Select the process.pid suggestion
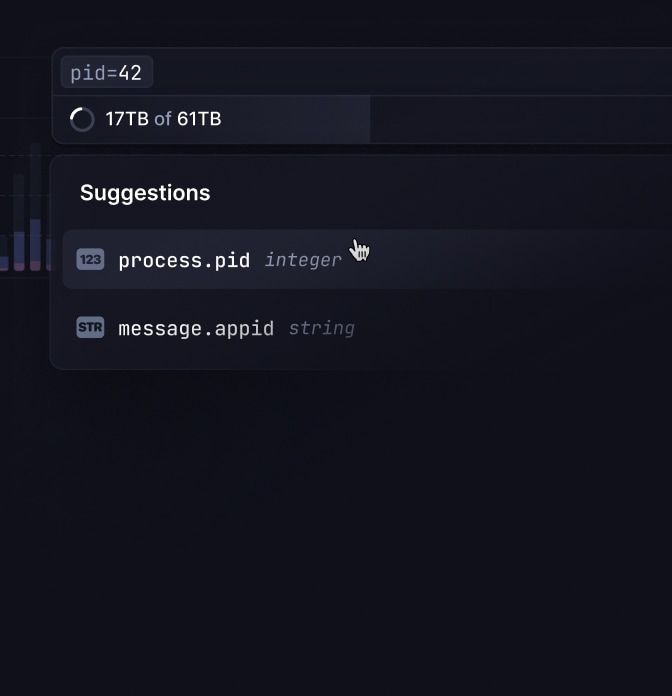 pyautogui.click(x=184, y=260)
